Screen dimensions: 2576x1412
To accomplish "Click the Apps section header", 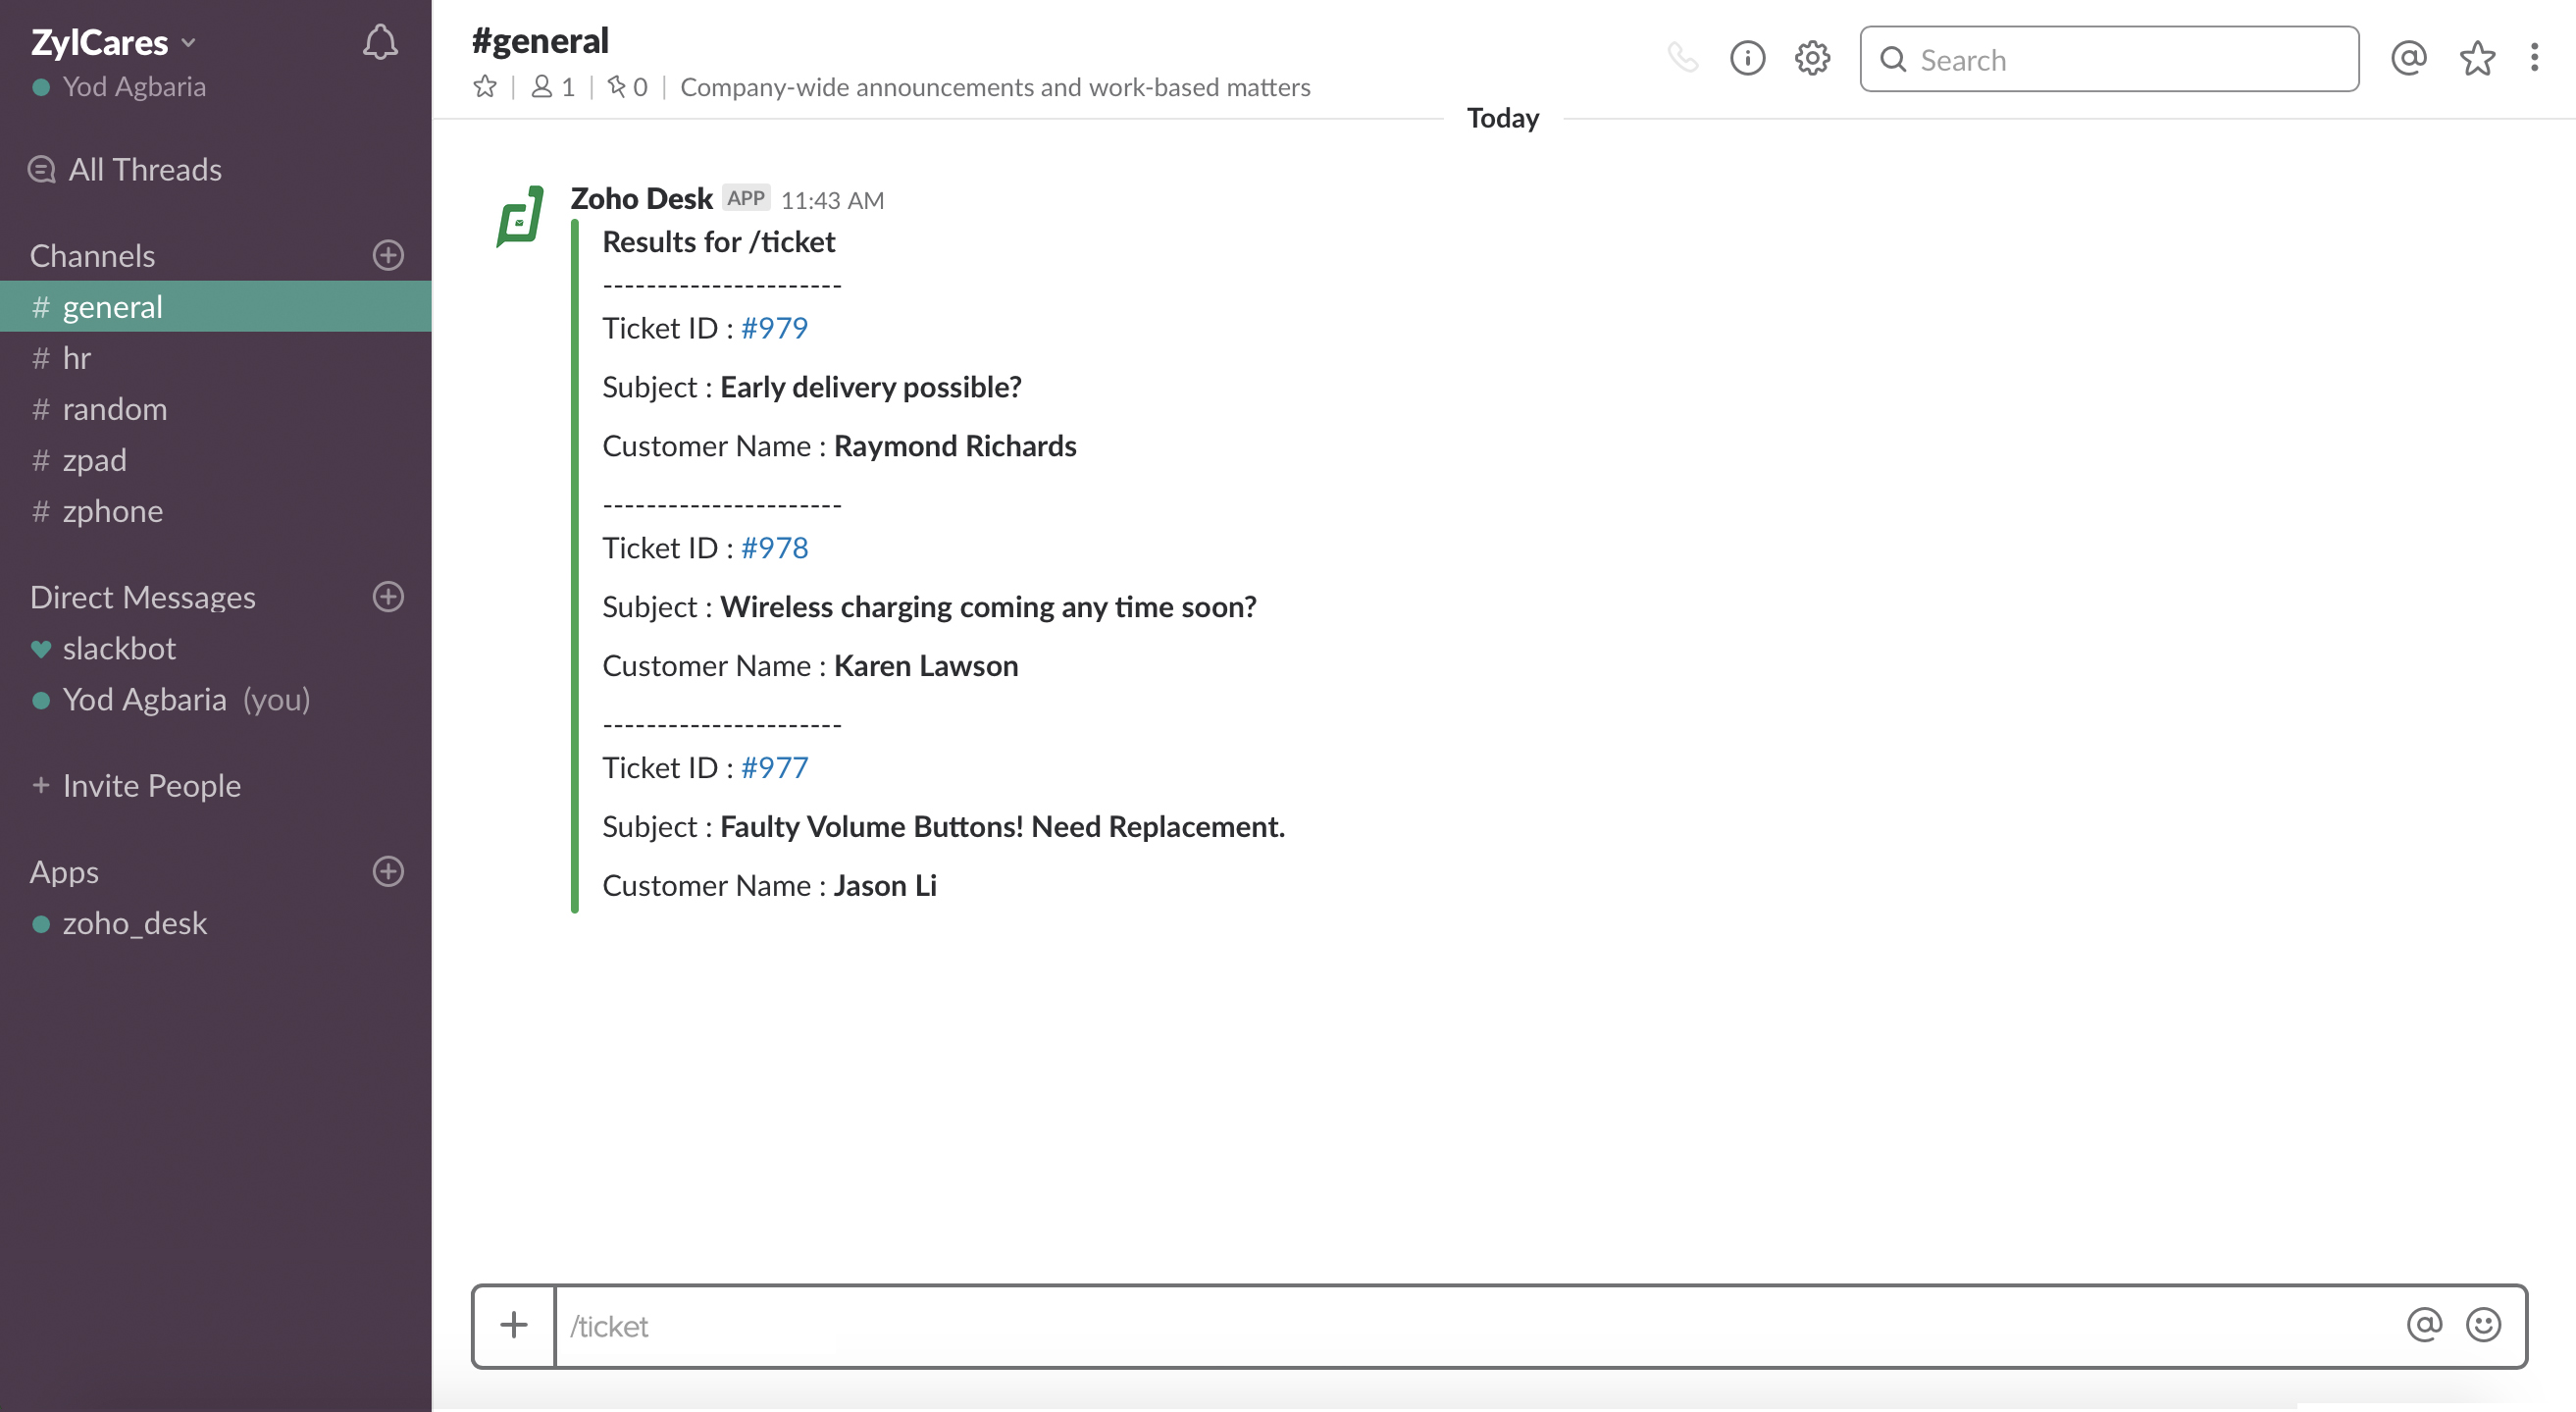I will pos(64,871).
